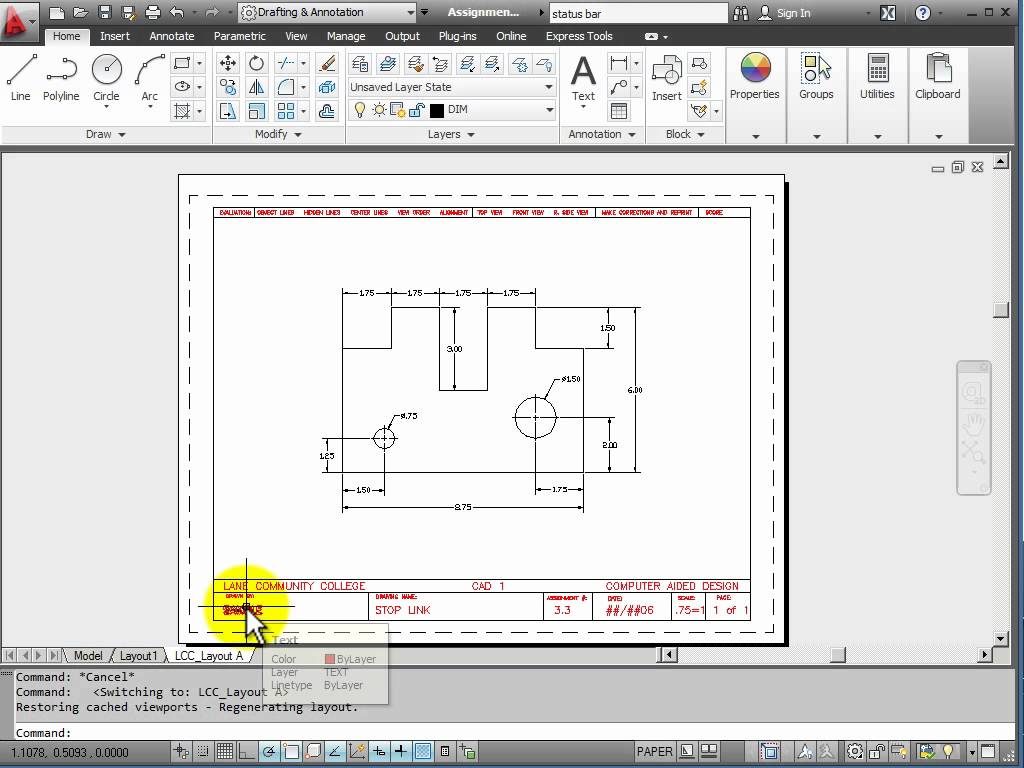Toggle Snap Mode in status bar
This screenshot has height=768, width=1024.
tap(202, 752)
